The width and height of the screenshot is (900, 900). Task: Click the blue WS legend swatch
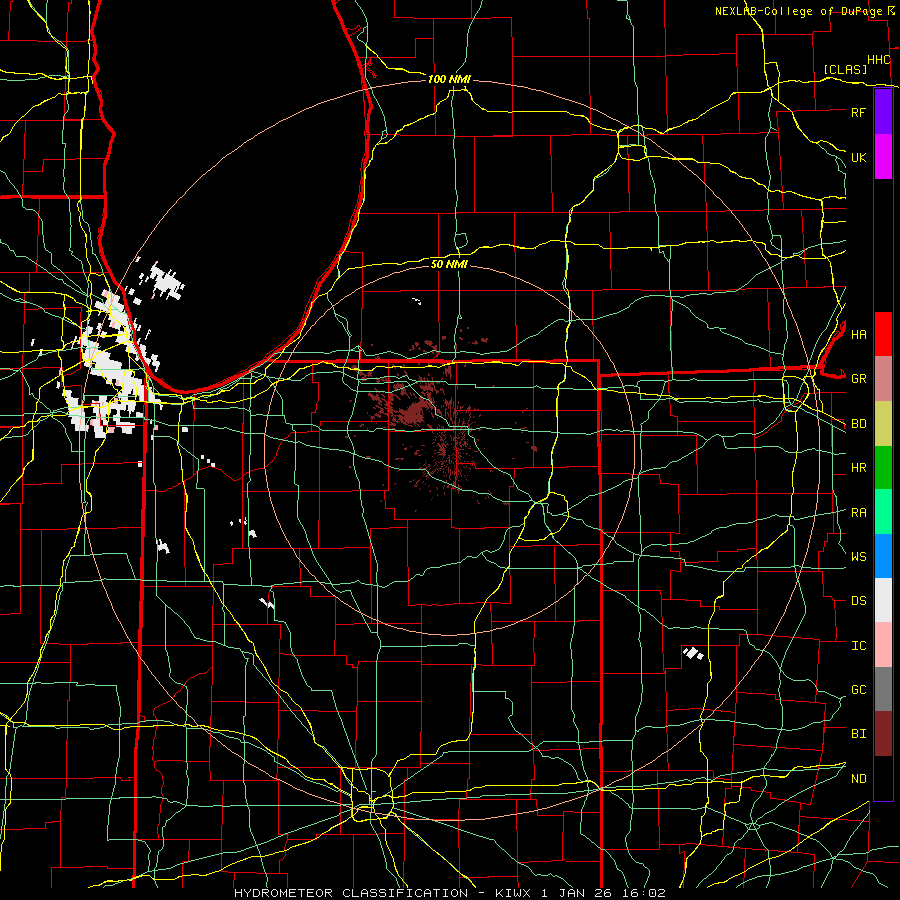pos(883,556)
